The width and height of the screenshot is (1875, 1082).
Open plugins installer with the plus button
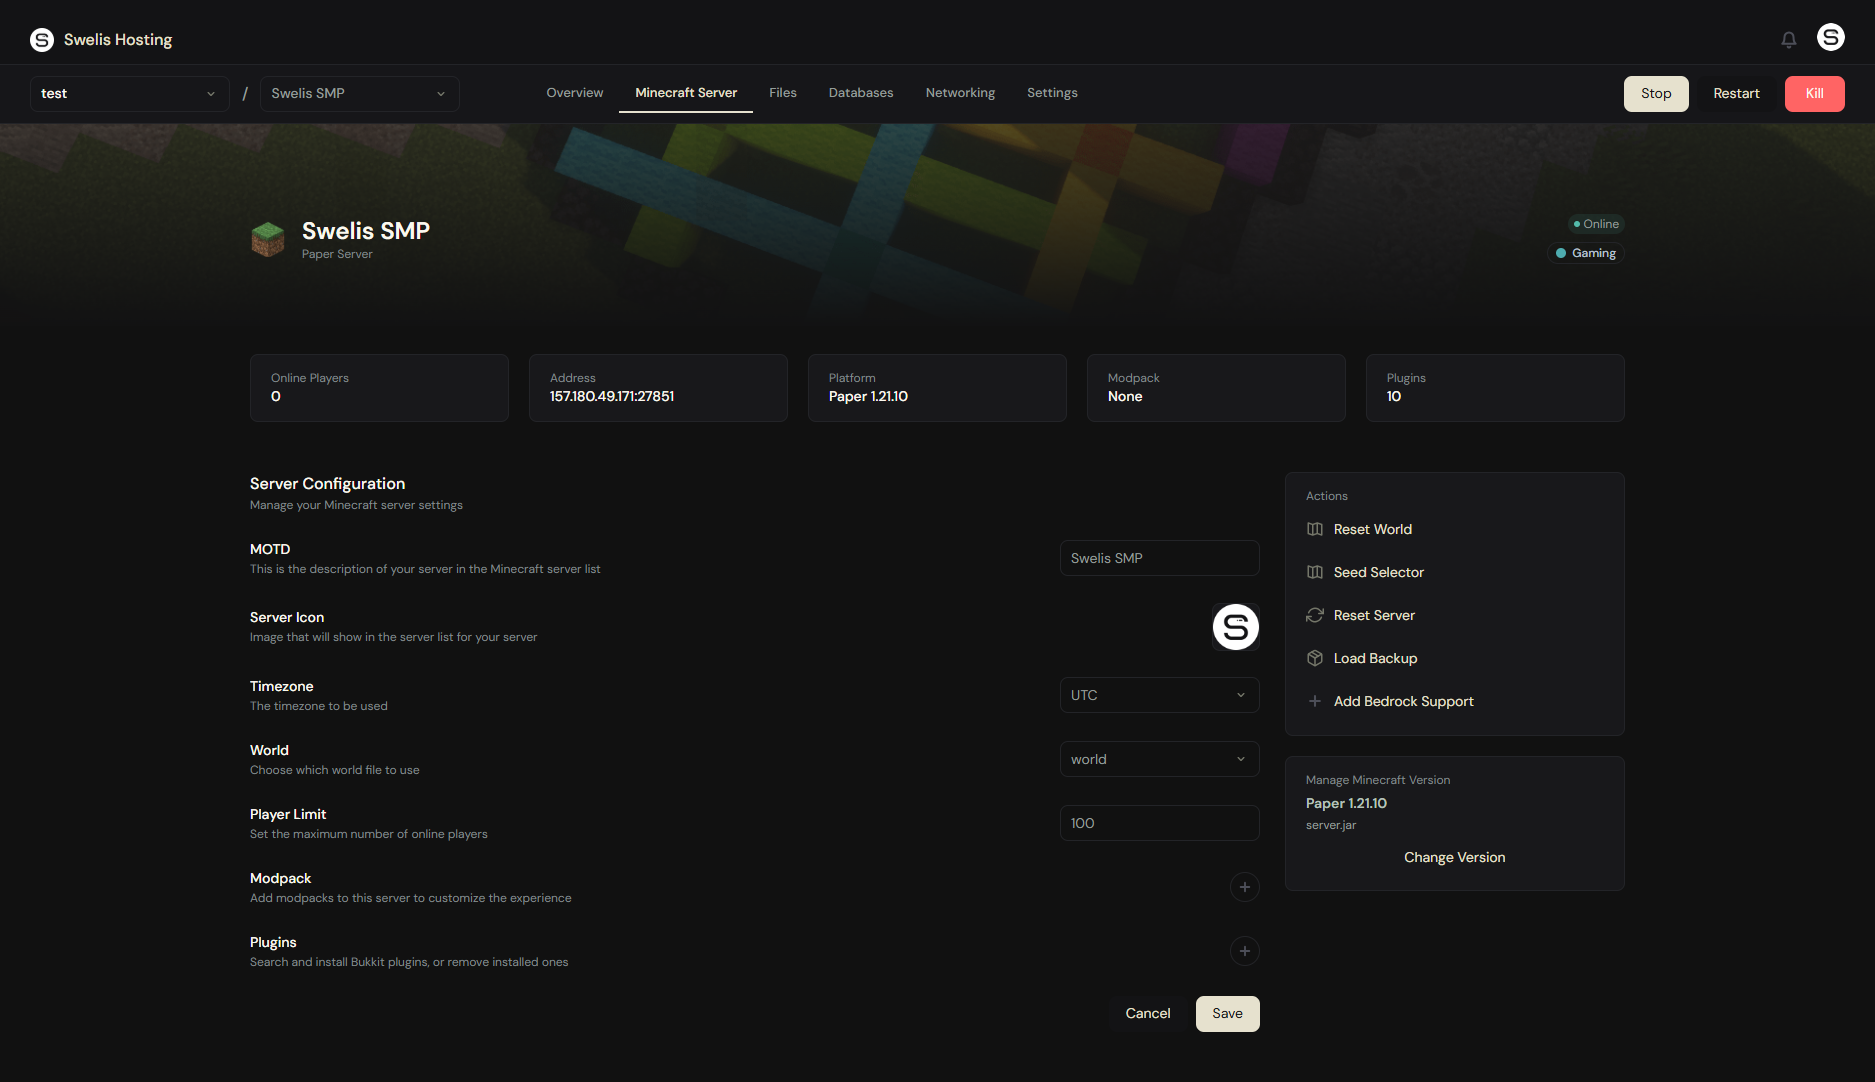1244,951
